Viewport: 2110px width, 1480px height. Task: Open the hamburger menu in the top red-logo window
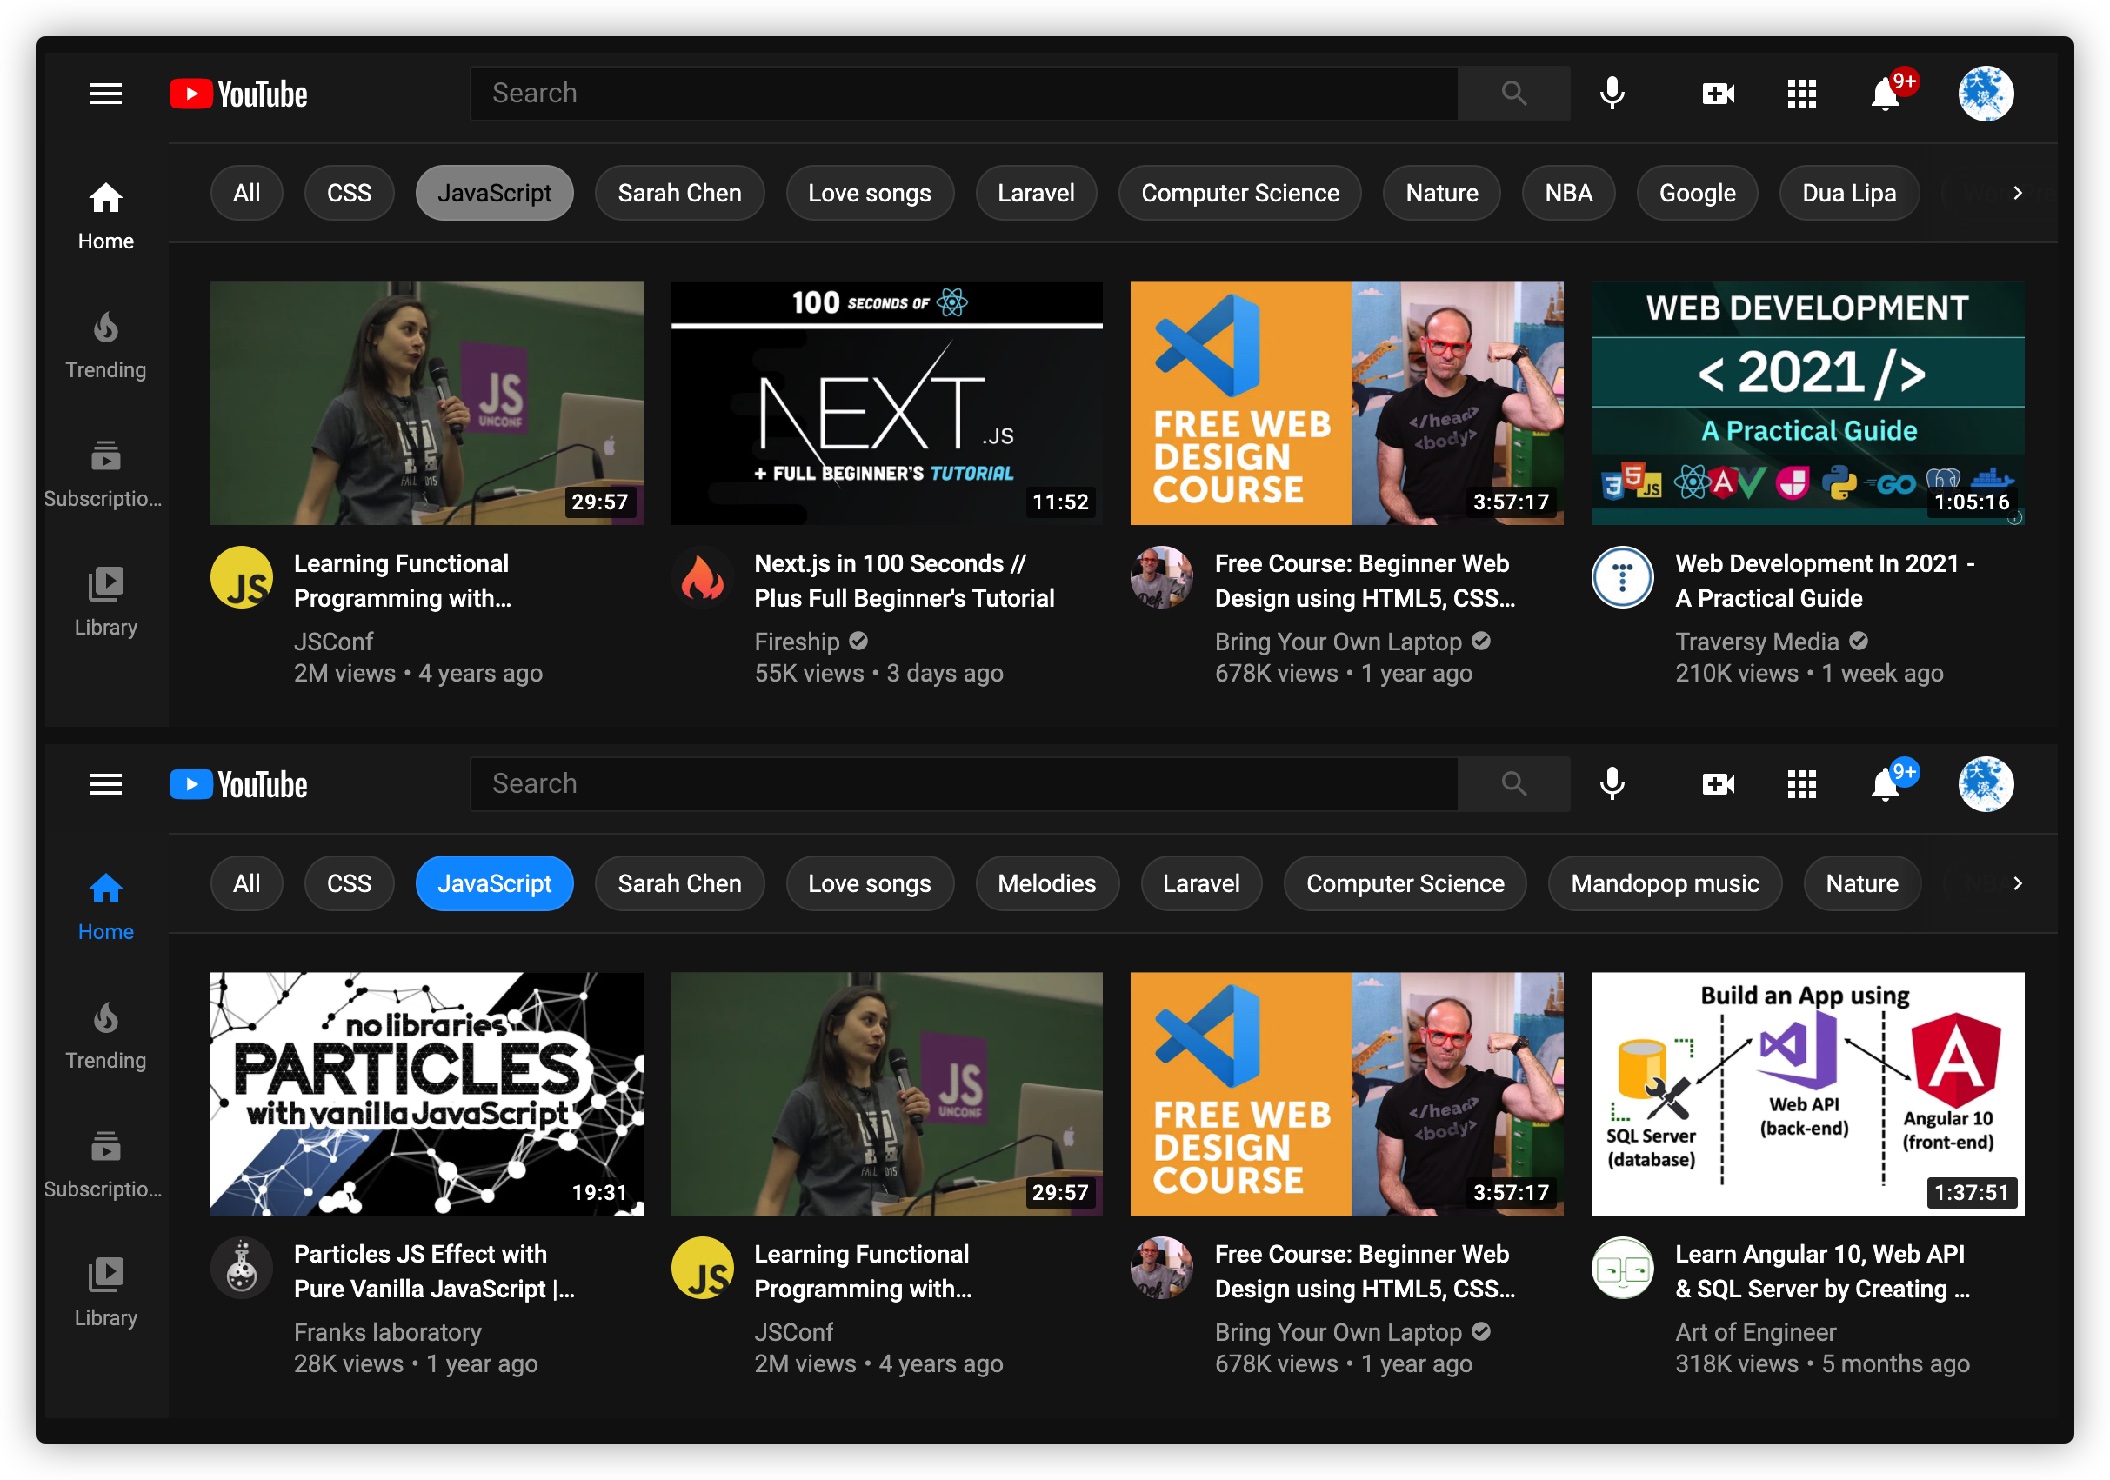(106, 94)
